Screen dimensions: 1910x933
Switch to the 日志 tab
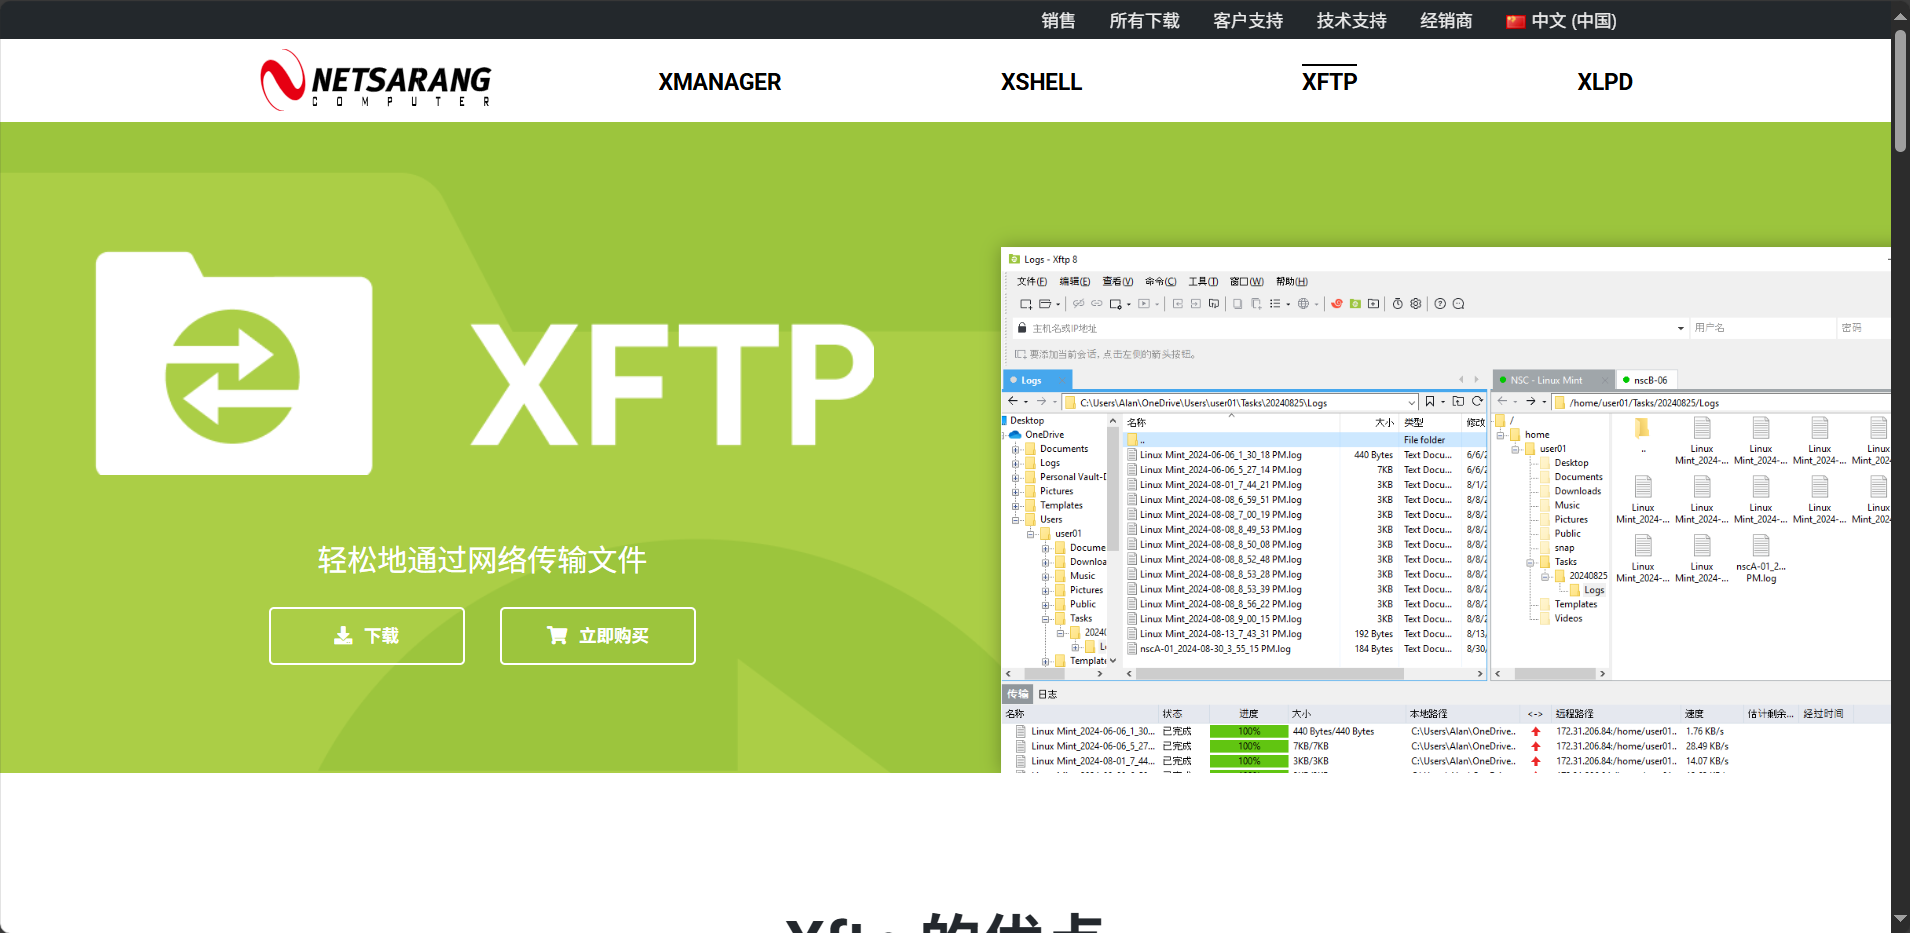point(1047,694)
